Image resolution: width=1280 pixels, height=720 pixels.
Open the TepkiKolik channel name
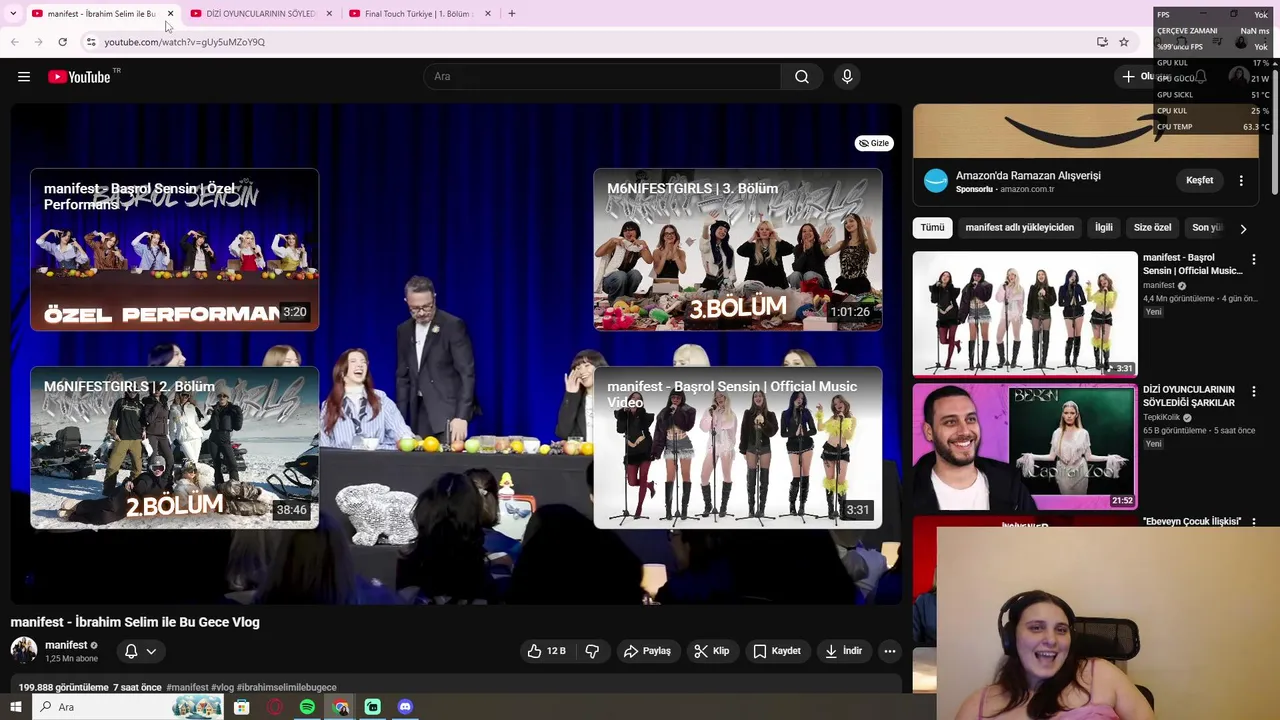(x=1161, y=417)
